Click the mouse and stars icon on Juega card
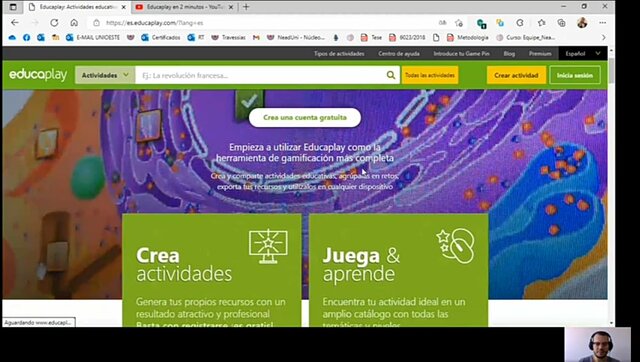Image resolution: width=640 pixels, height=362 pixels. click(x=455, y=246)
